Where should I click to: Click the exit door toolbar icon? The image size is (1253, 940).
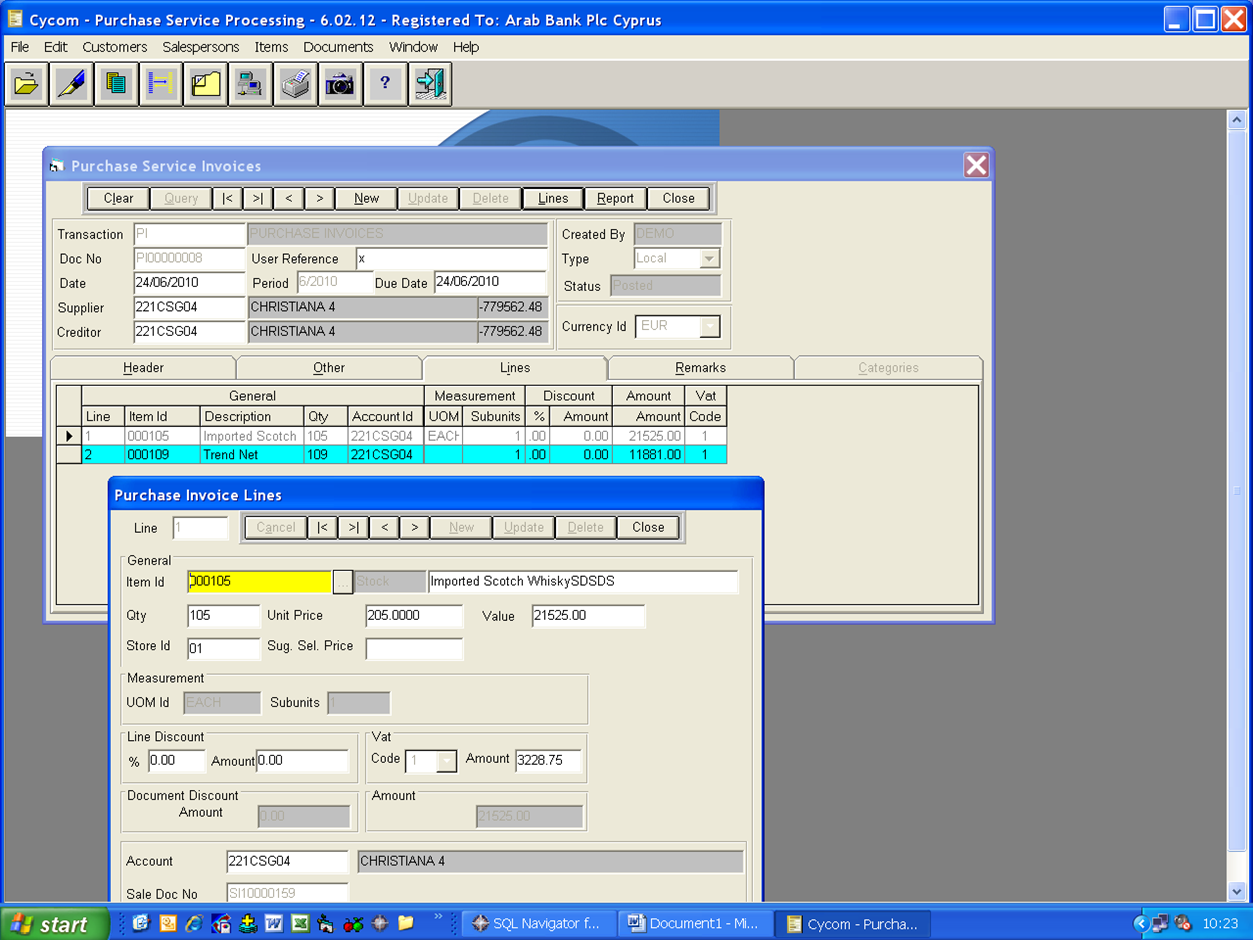(x=430, y=85)
